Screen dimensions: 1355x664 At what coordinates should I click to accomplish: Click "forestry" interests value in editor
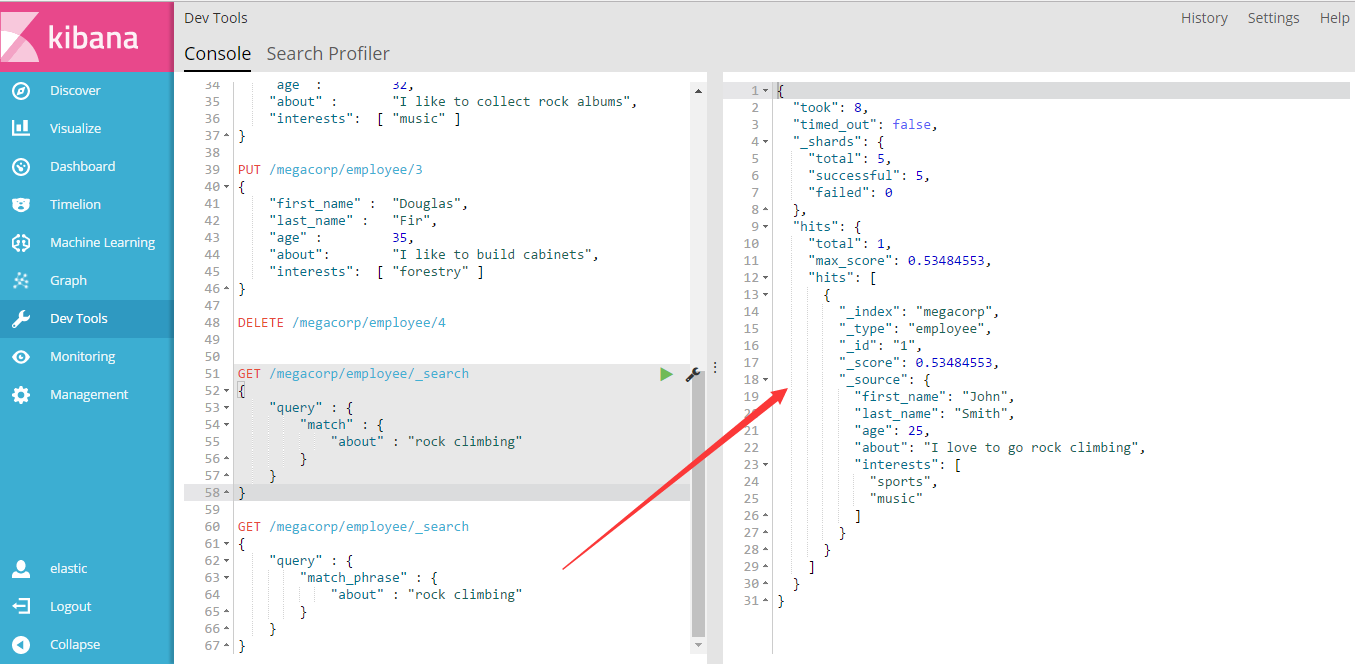point(430,272)
